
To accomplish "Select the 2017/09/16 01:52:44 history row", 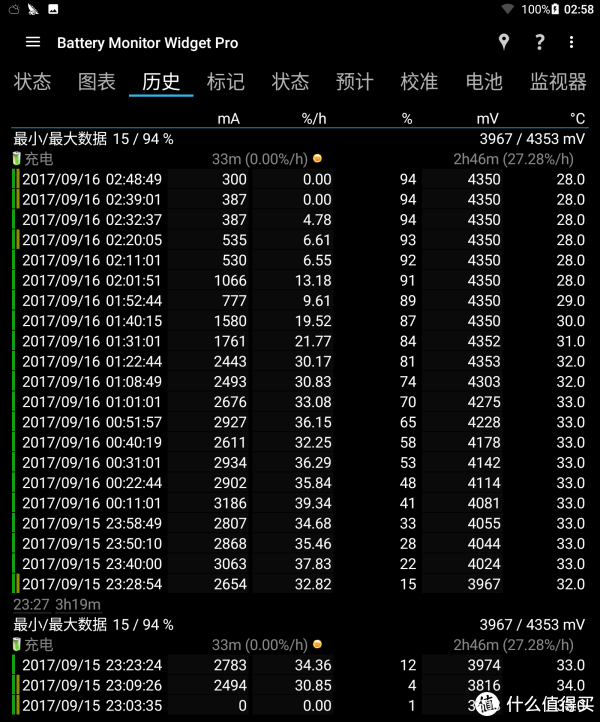I will (299, 301).
